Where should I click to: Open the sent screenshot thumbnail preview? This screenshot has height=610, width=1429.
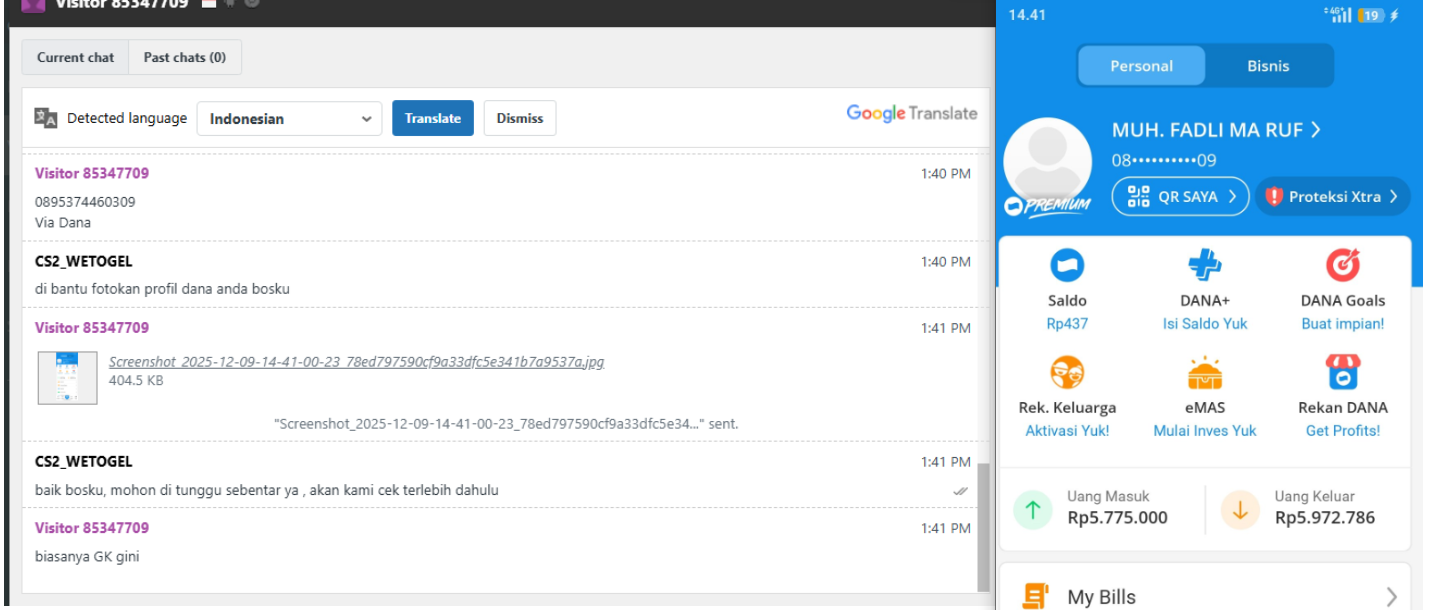(x=68, y=378)
